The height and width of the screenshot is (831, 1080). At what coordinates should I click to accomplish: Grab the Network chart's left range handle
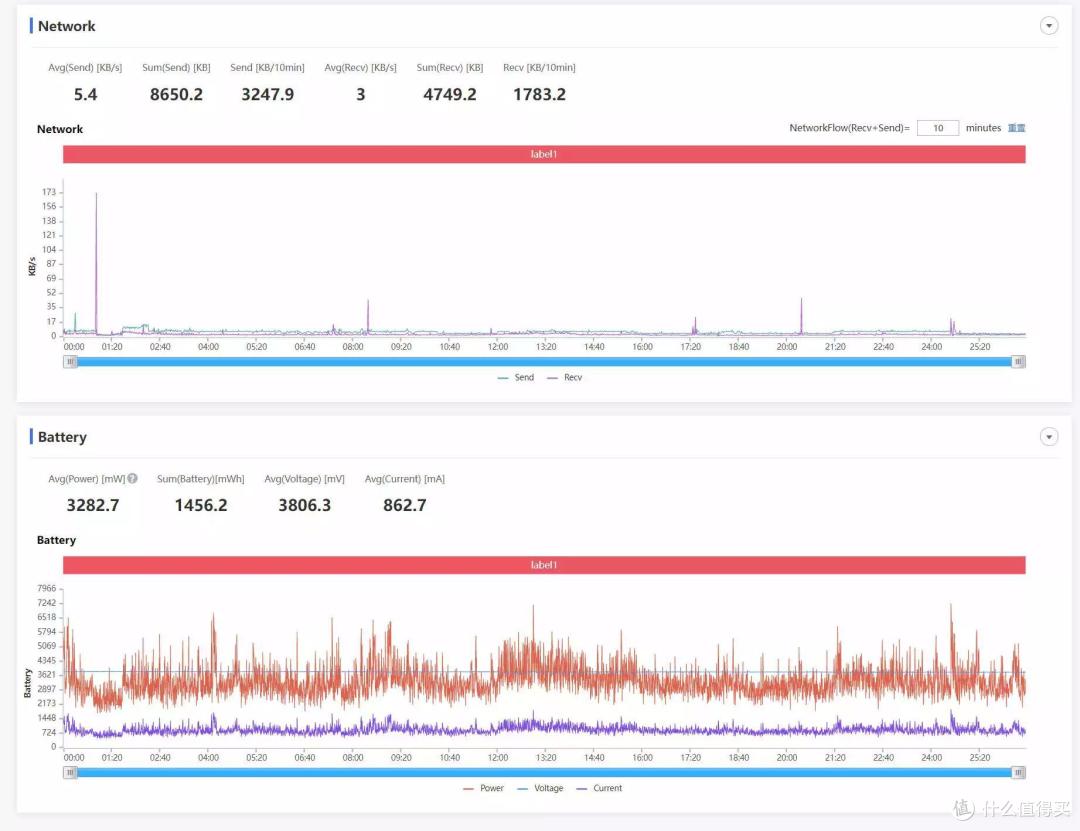click(70, 362)
